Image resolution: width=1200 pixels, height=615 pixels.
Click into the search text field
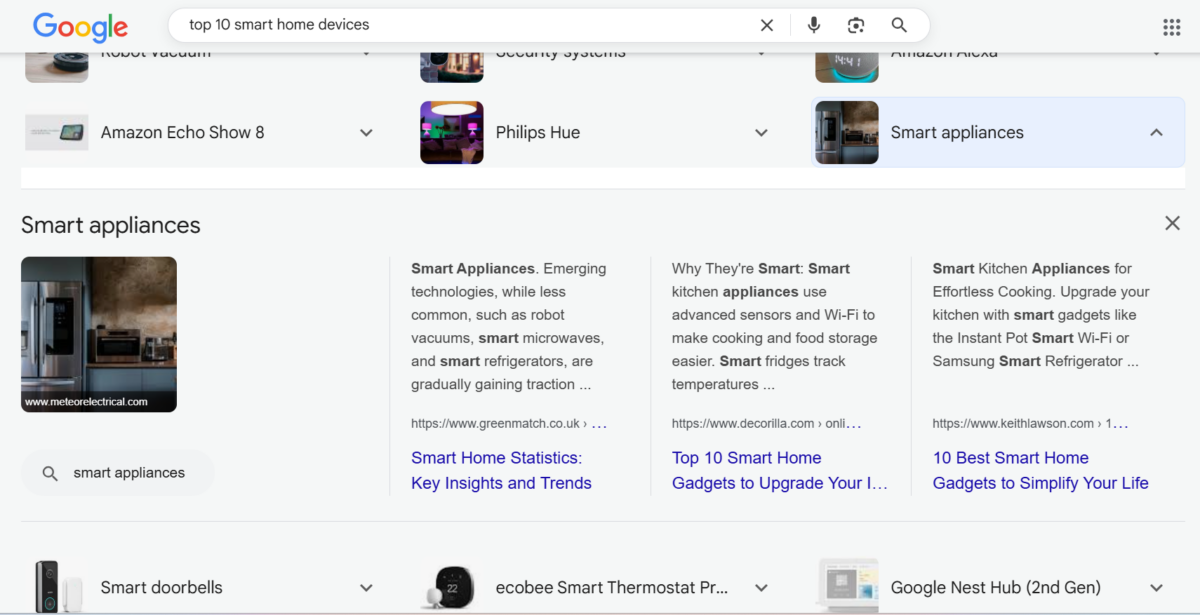(x=450, y=25)
